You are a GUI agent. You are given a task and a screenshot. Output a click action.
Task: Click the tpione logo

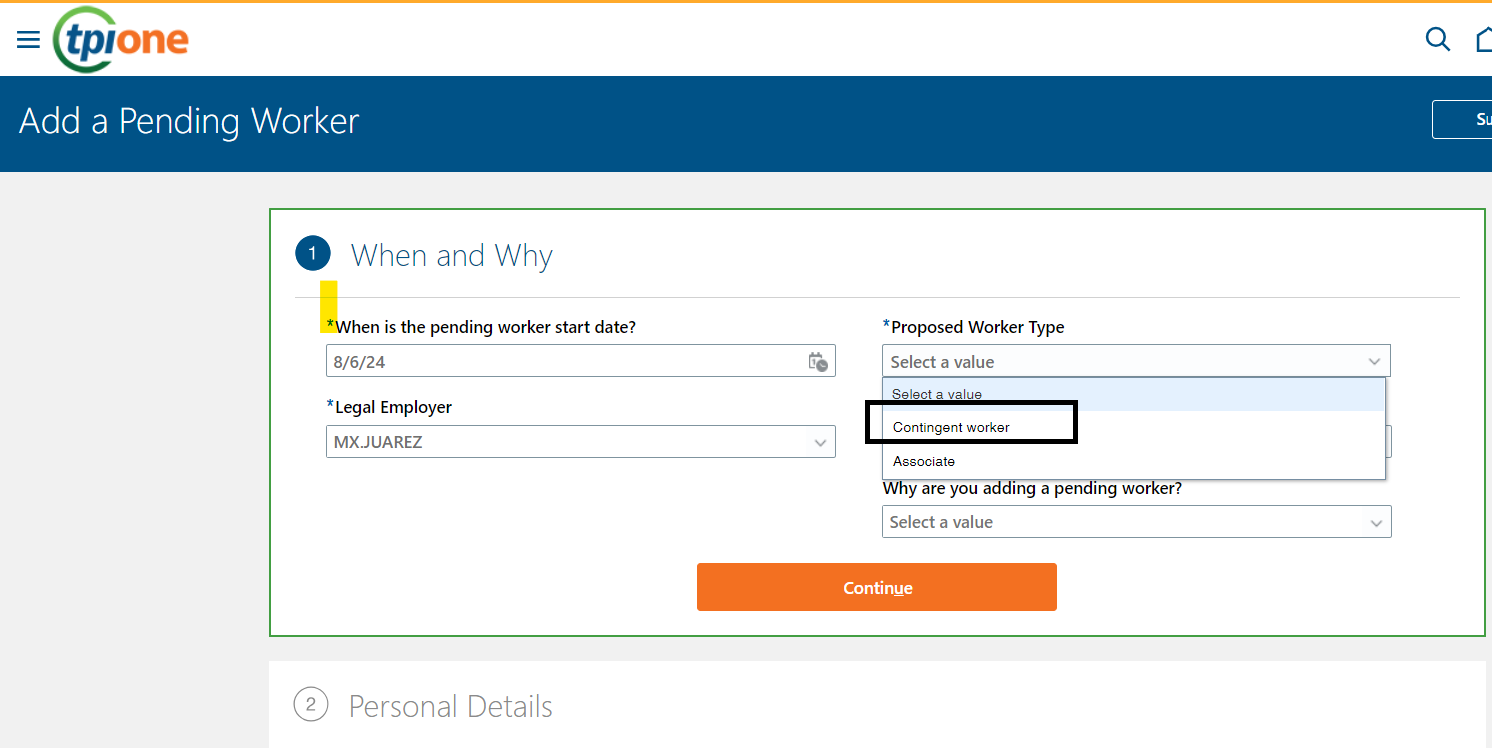click(120, 39)
